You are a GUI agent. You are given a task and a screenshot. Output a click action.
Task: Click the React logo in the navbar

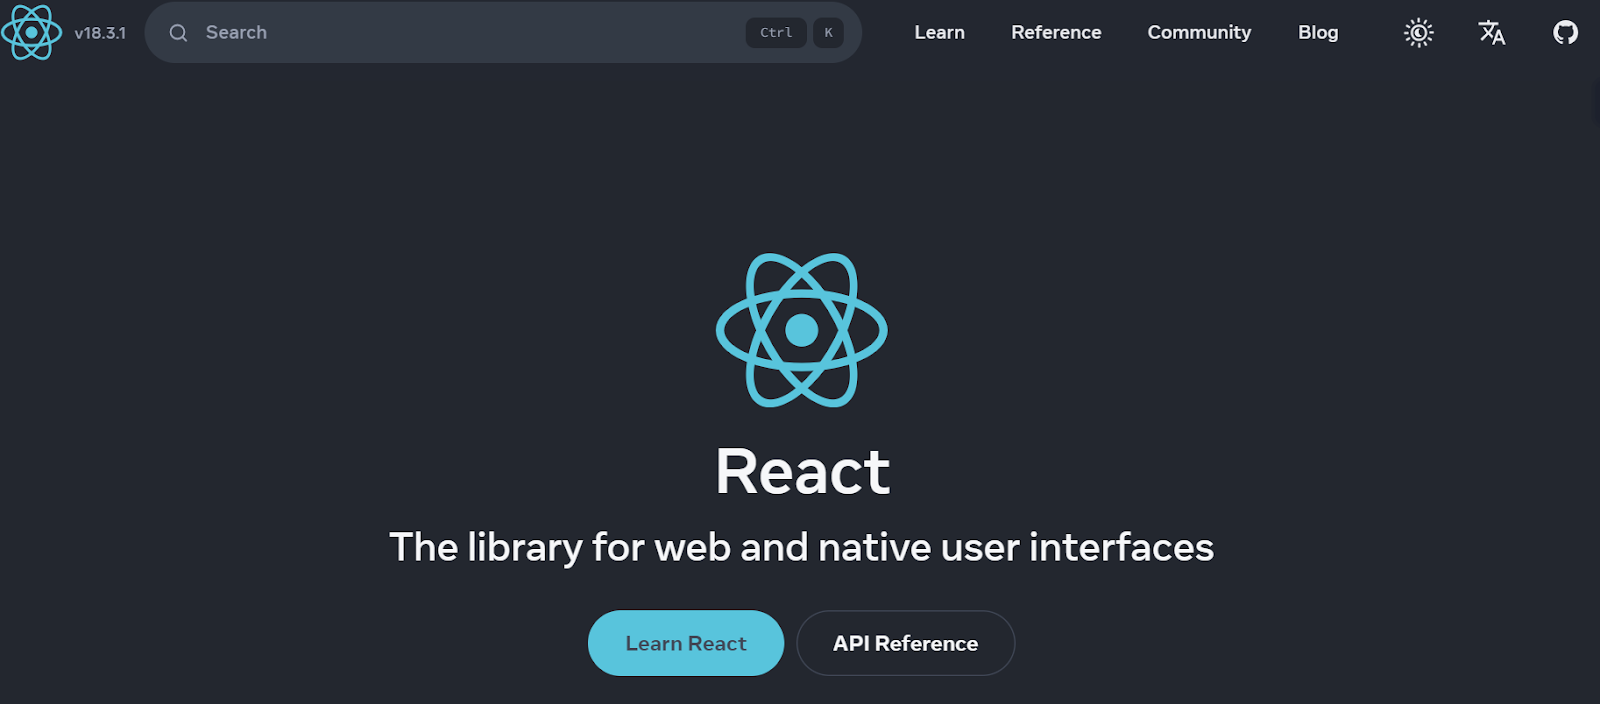32,32
